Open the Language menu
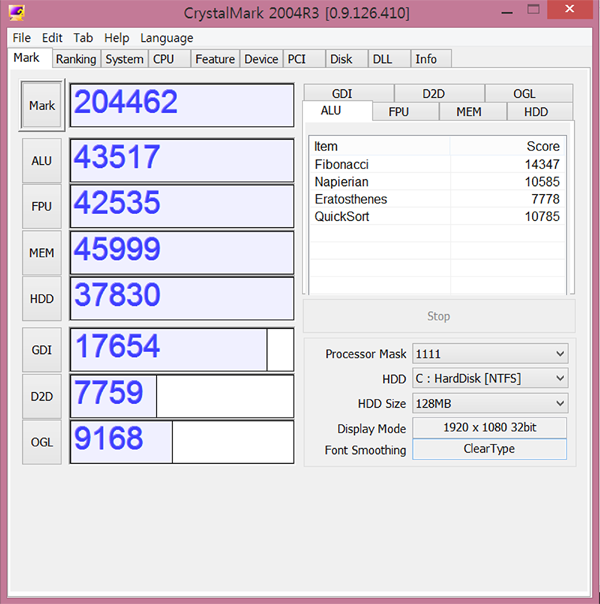This screenshot has height=604, width=600. (167, 38)
